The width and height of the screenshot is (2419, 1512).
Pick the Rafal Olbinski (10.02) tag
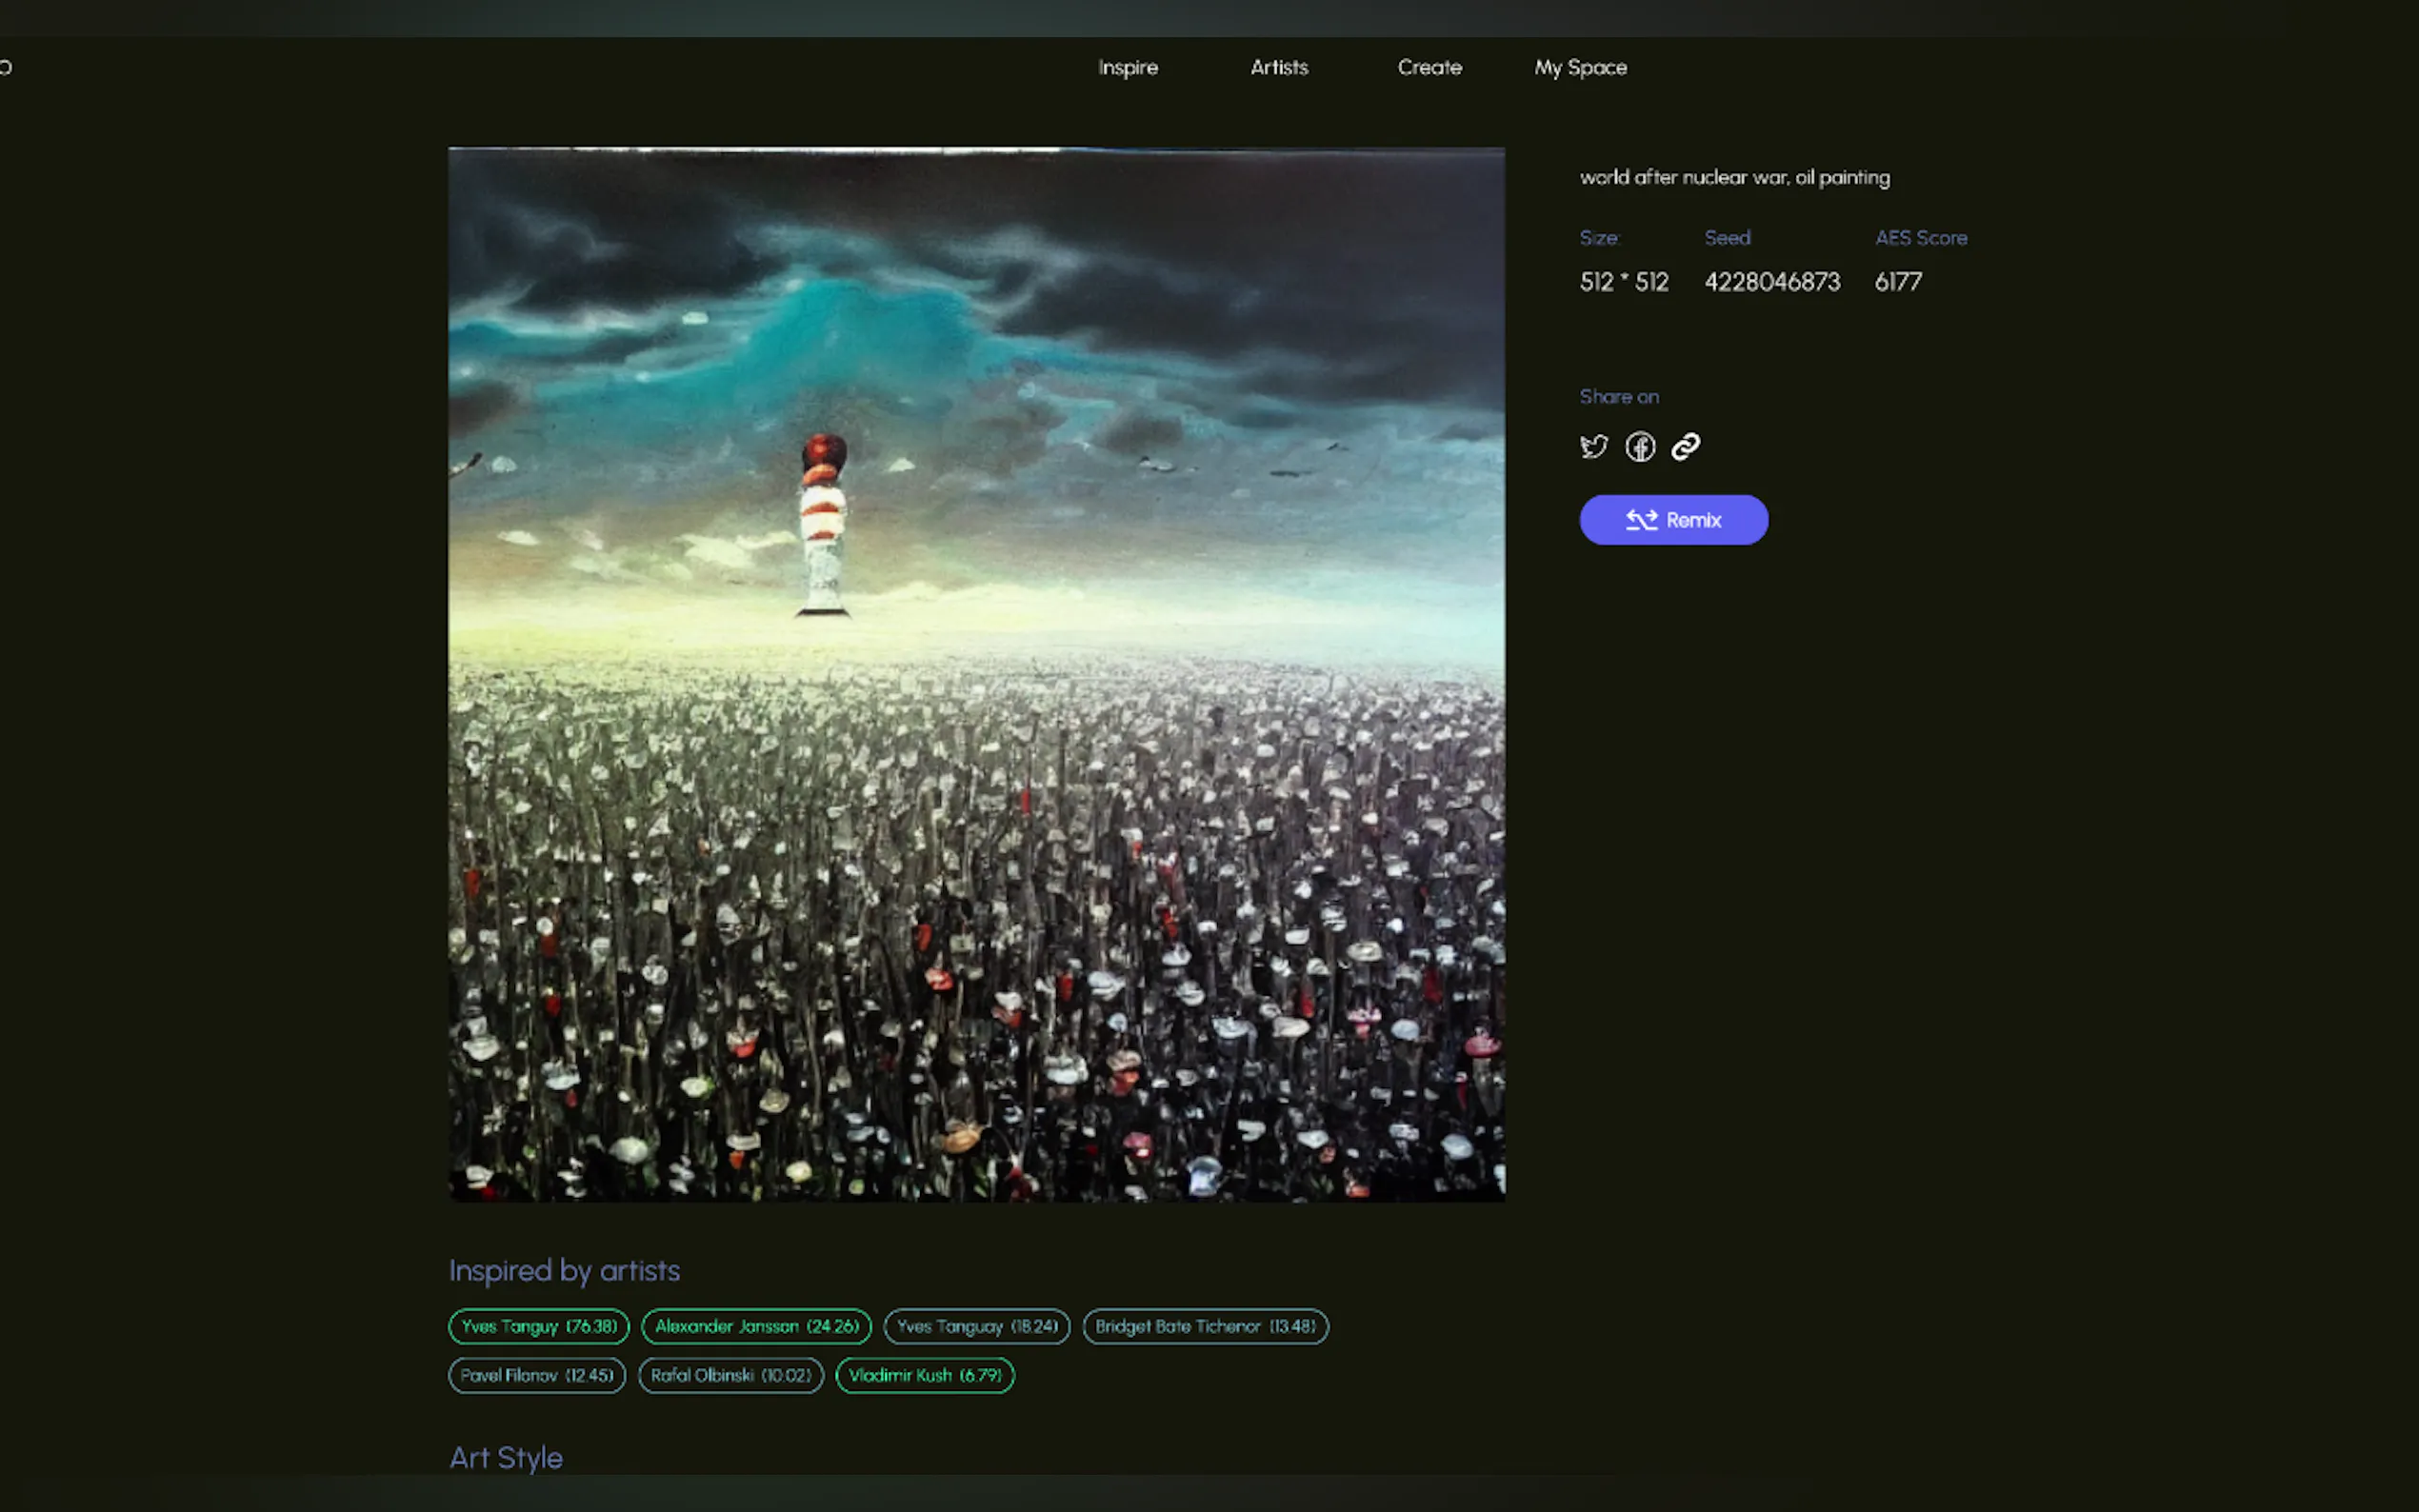(x=730, y=1375)
